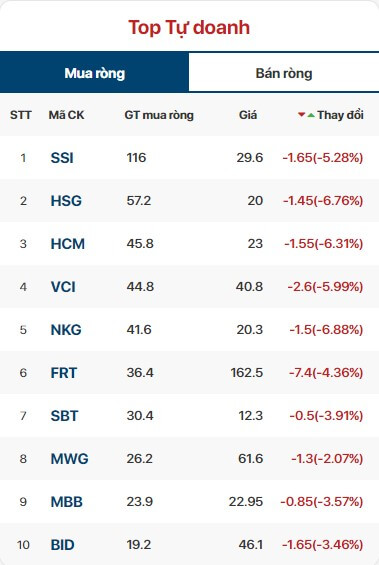
Task: Click the Thay đổi column header
Action: (x=340, y=115)
